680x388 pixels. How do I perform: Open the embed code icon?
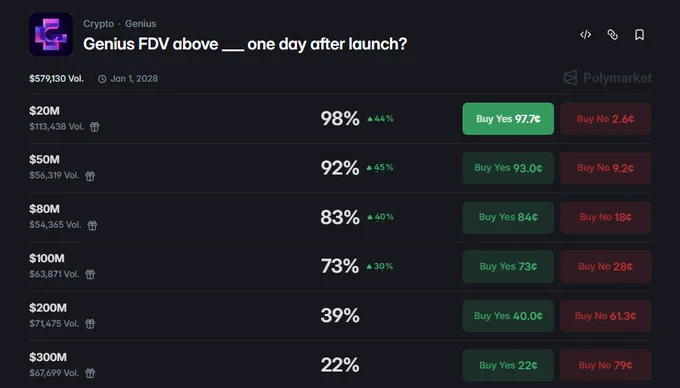(x=585, y=35)
